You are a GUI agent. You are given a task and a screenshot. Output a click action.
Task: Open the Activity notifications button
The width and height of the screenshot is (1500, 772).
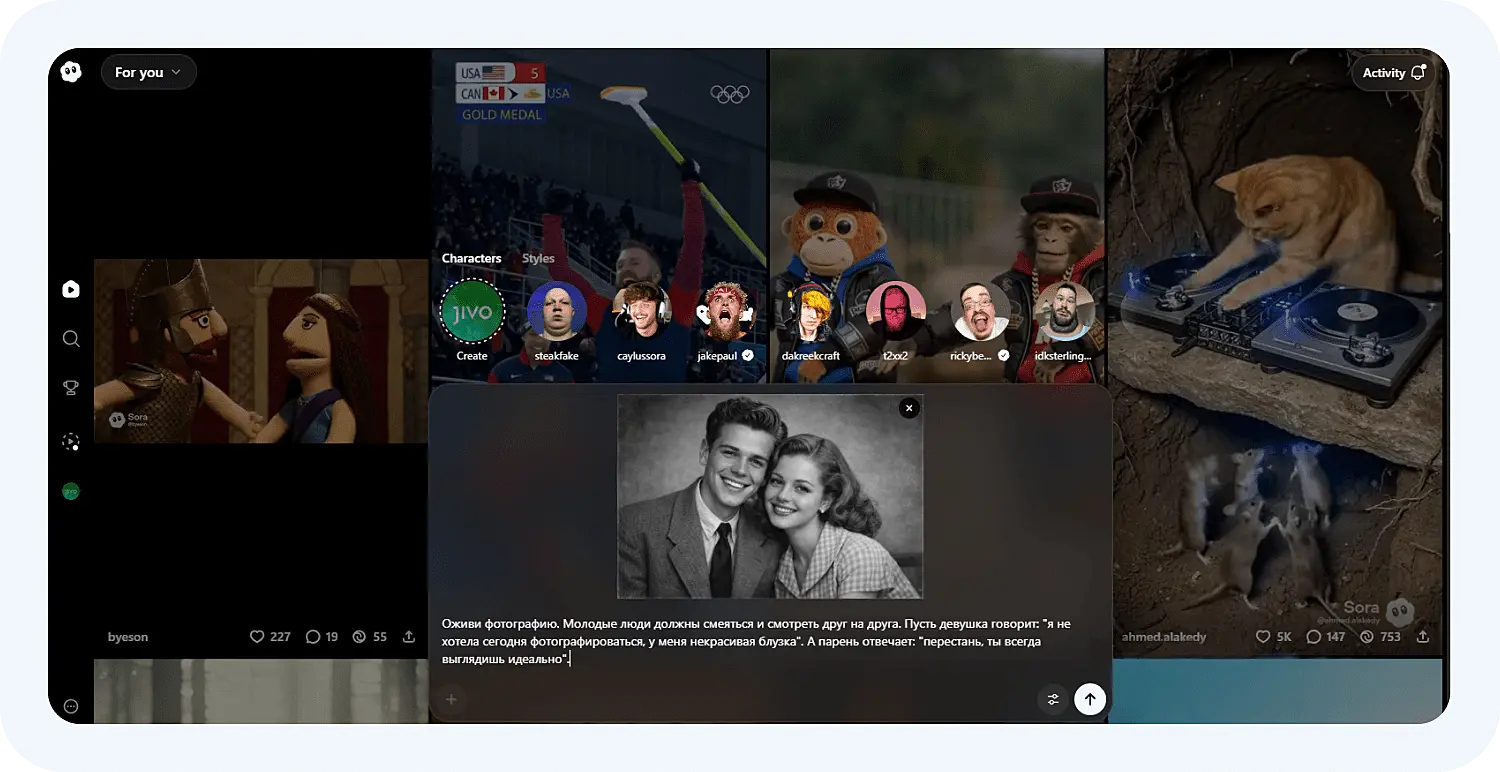tap(1394, 72)
